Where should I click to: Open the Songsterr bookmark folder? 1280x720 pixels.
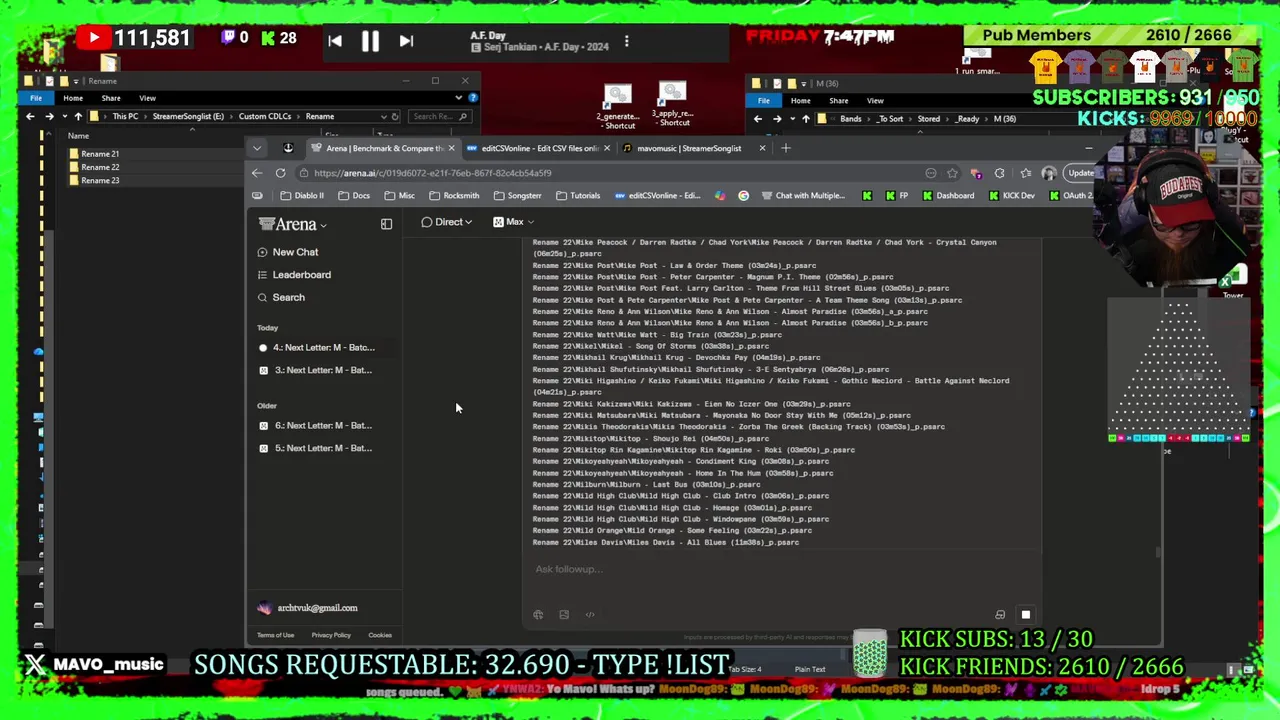[x=518, y=196]
